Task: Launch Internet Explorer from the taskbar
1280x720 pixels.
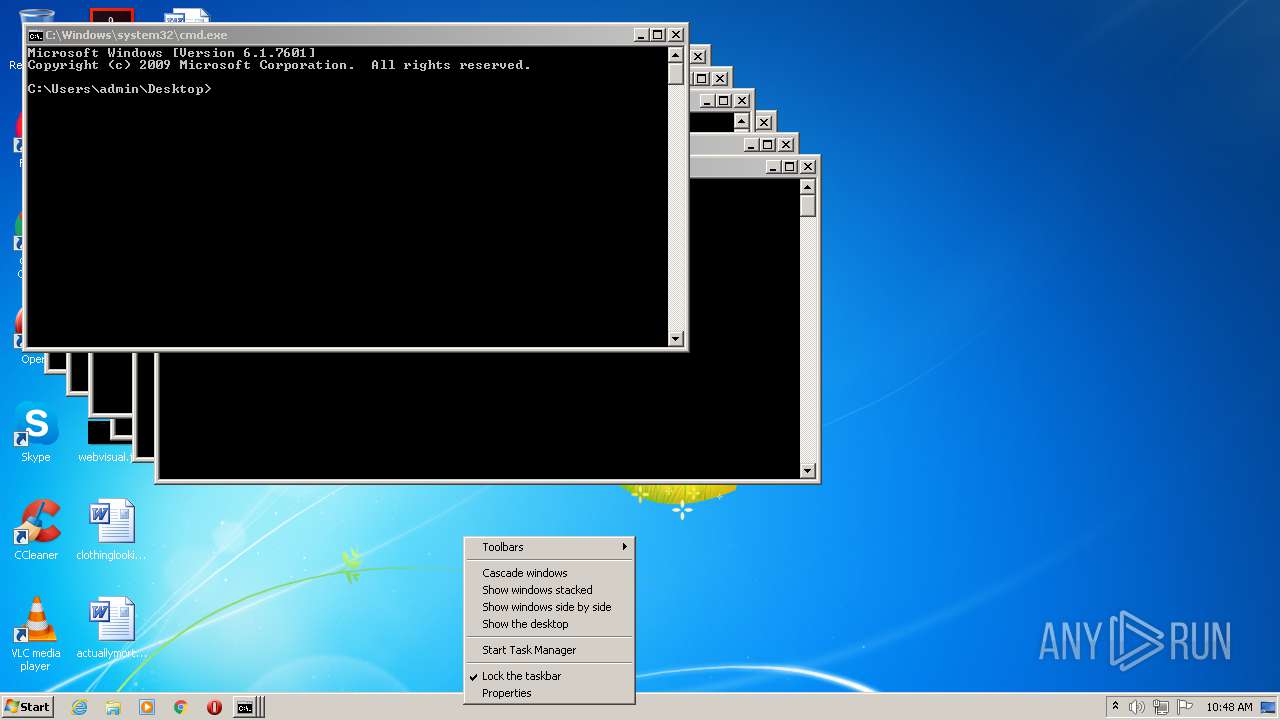Action: 79,707
